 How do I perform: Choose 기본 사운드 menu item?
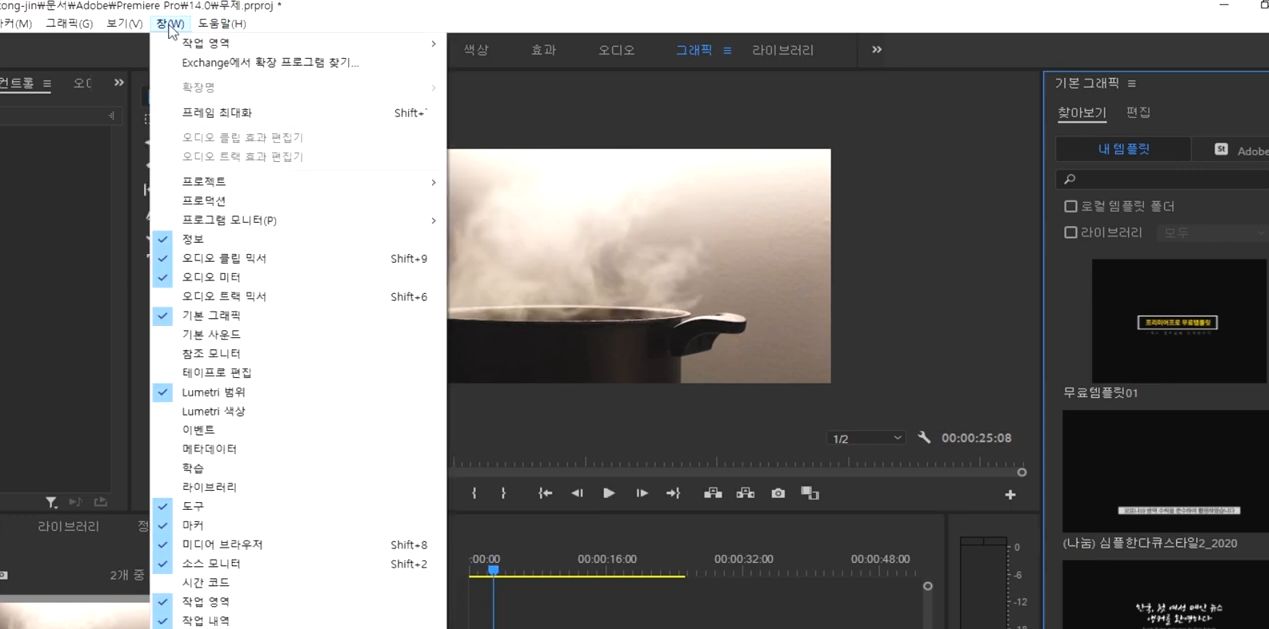click(x=298, y=334)
